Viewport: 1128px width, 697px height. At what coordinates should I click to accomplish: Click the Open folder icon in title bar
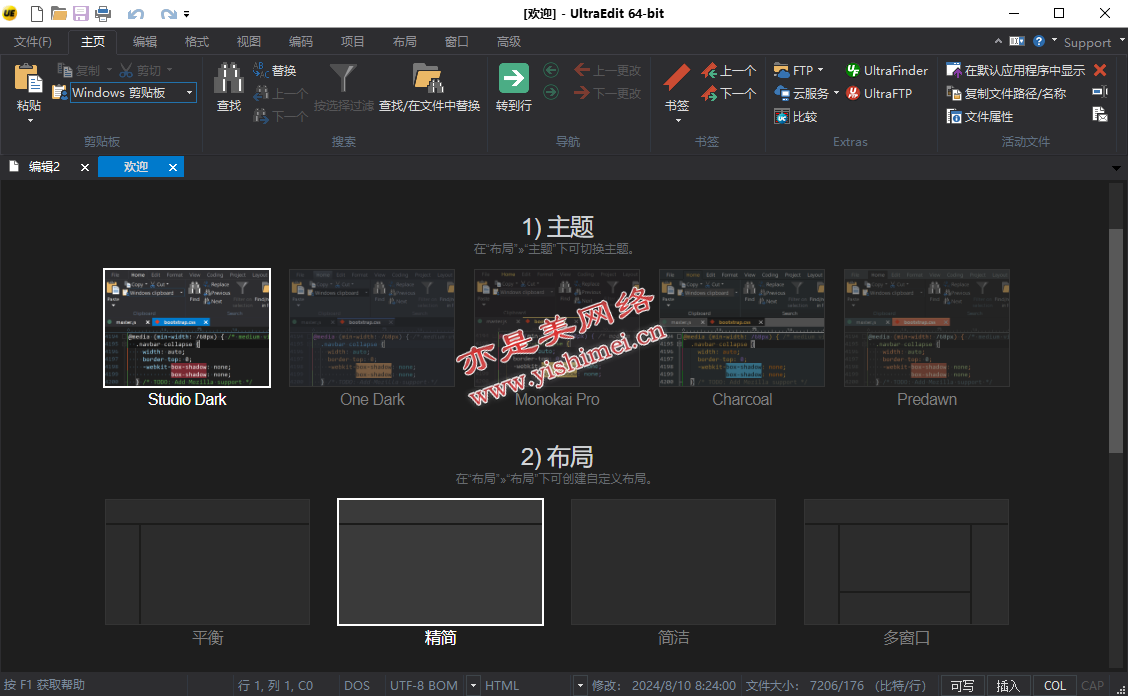pyautogui.click(x=59, y=13)
